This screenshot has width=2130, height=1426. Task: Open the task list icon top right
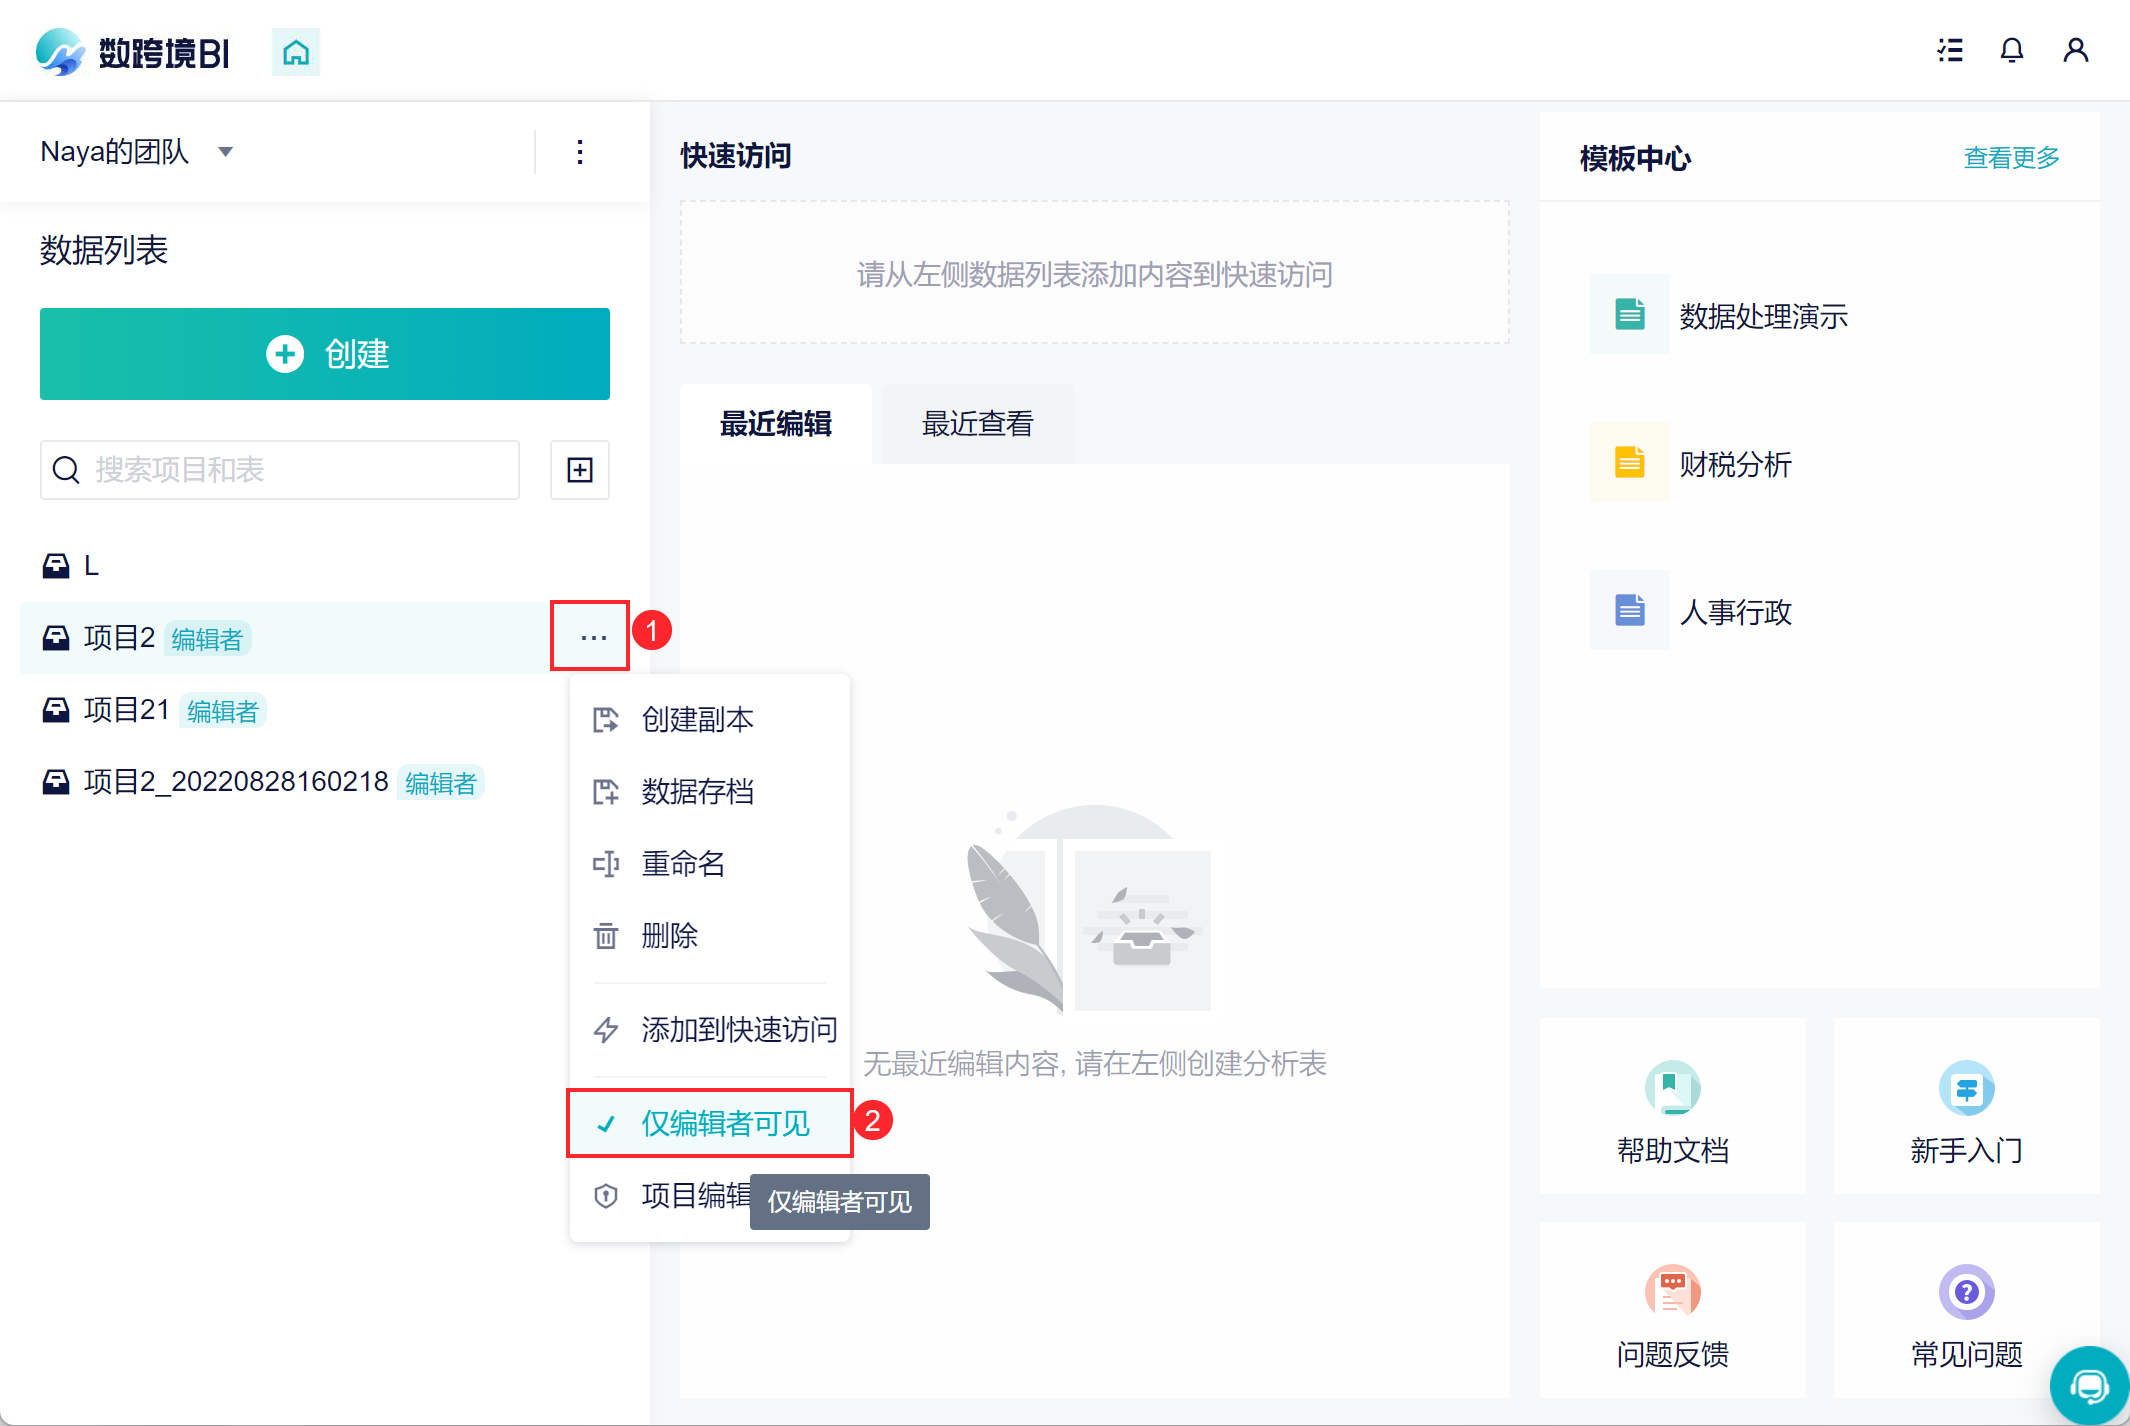click(x=1949, y=50)
